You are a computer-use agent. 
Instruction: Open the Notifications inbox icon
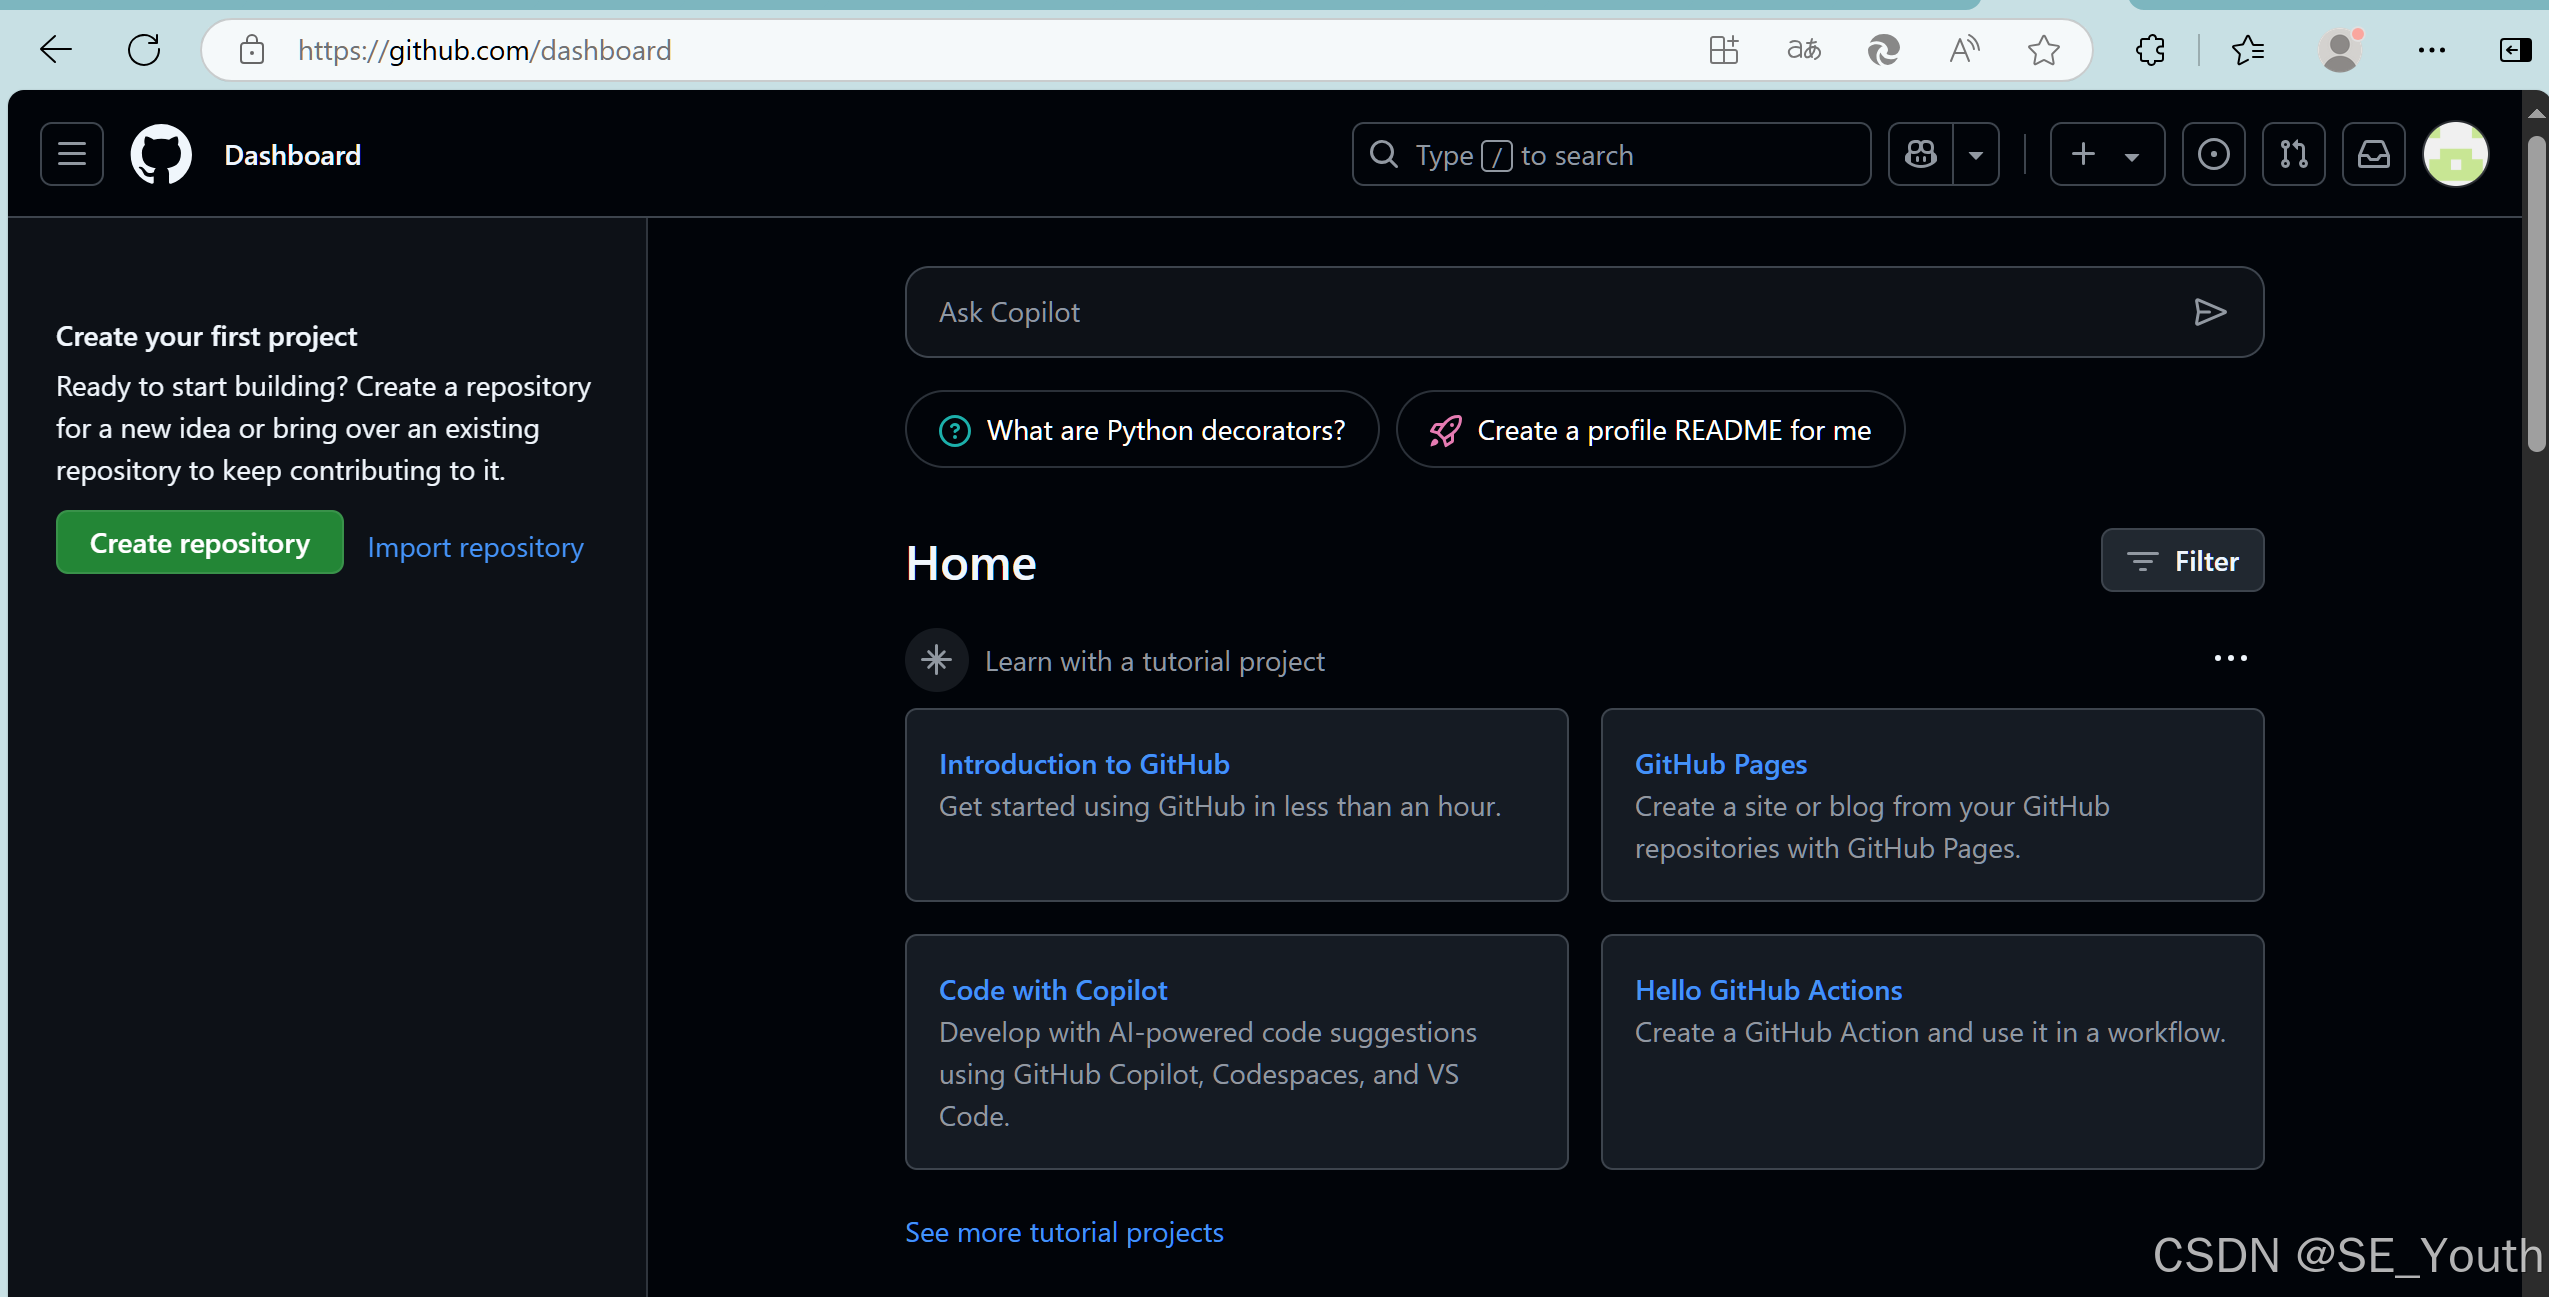[x=2373, y=154]
